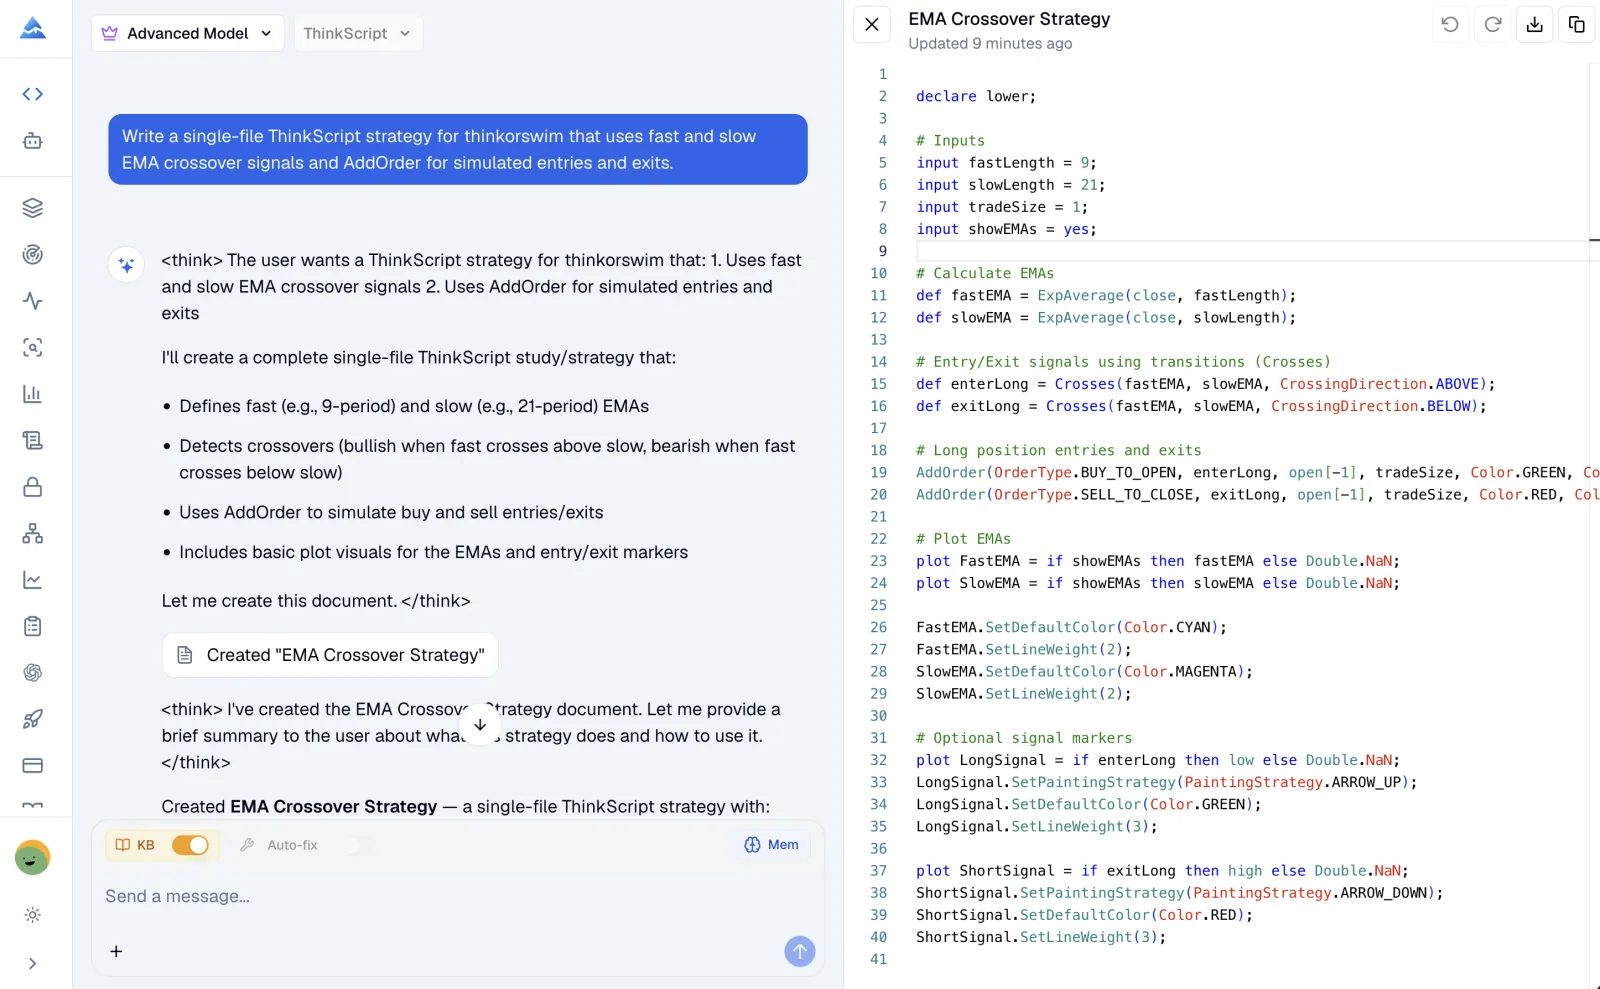This screenshot has width=1600, height=989.
Task: Click the send message arrow button
Action: [800, 951]
